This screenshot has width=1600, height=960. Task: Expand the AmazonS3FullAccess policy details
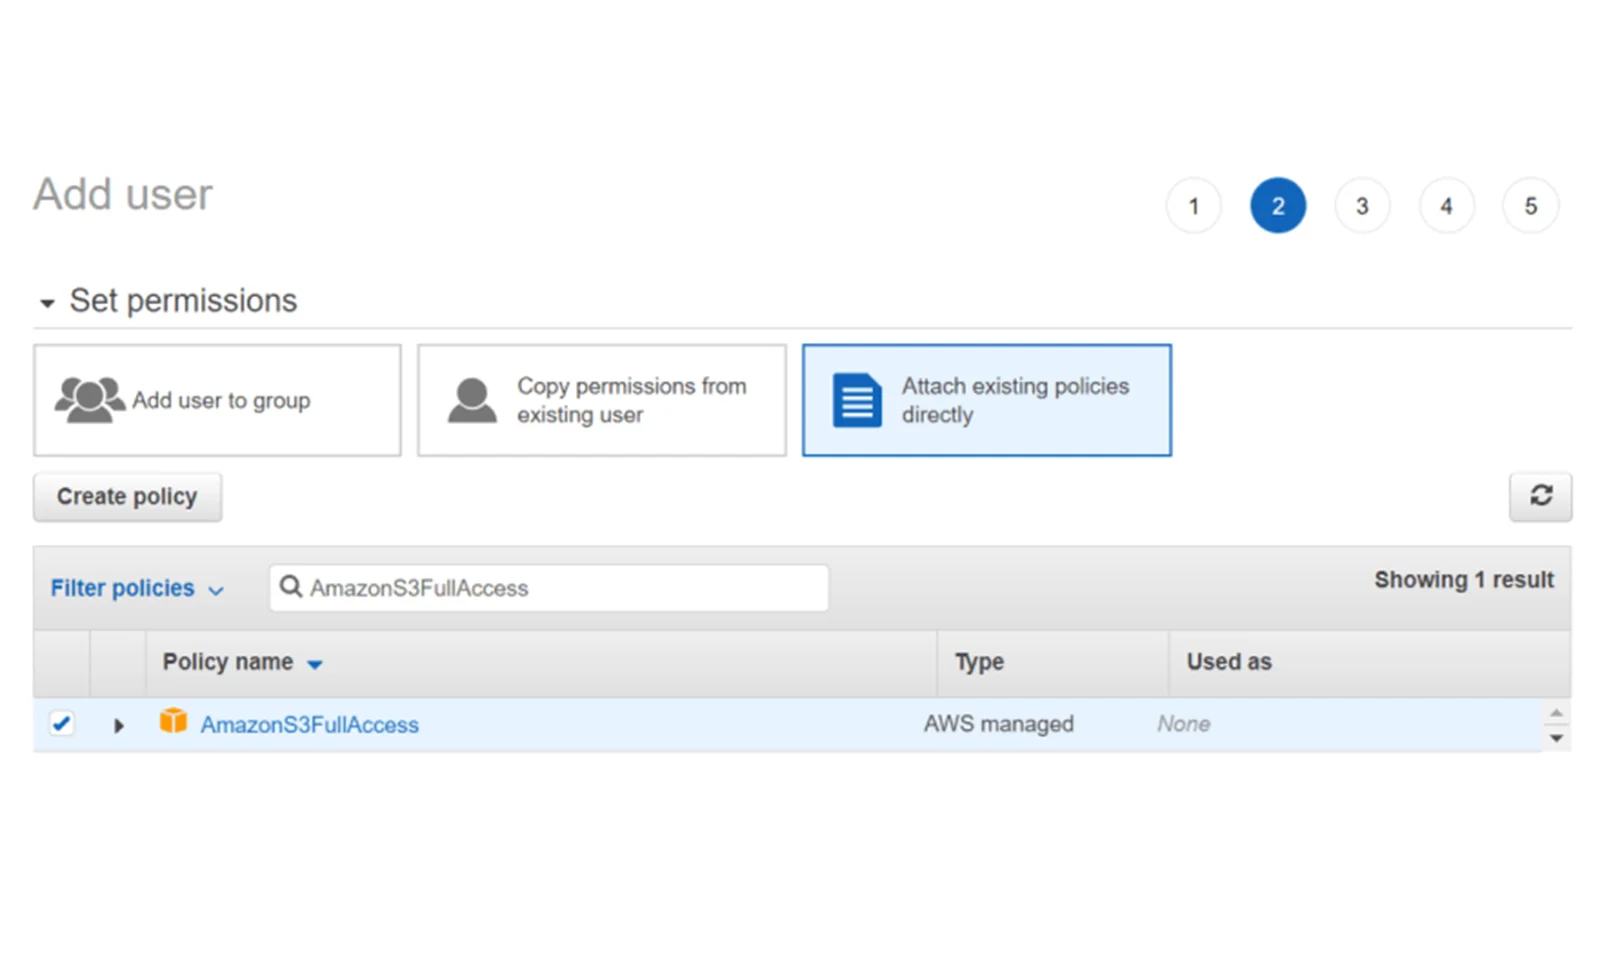(x=118, y=724)
